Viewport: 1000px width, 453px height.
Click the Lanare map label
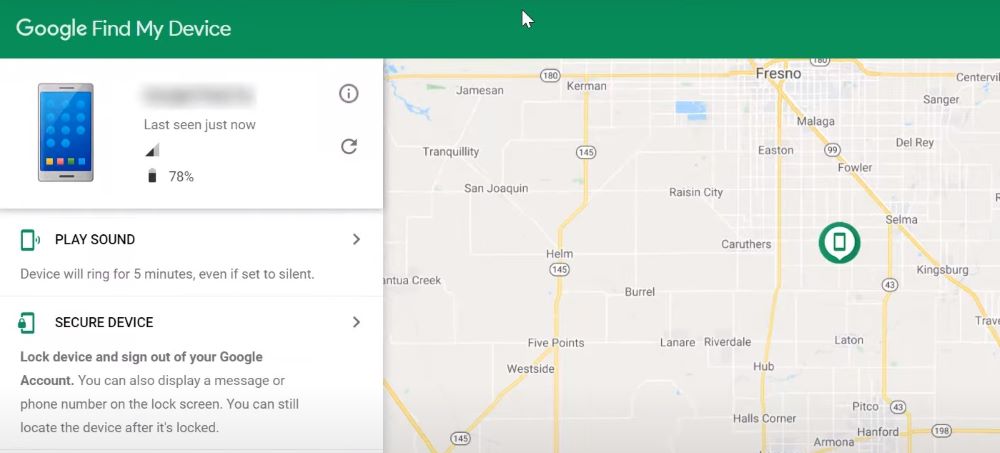[677, 343]
